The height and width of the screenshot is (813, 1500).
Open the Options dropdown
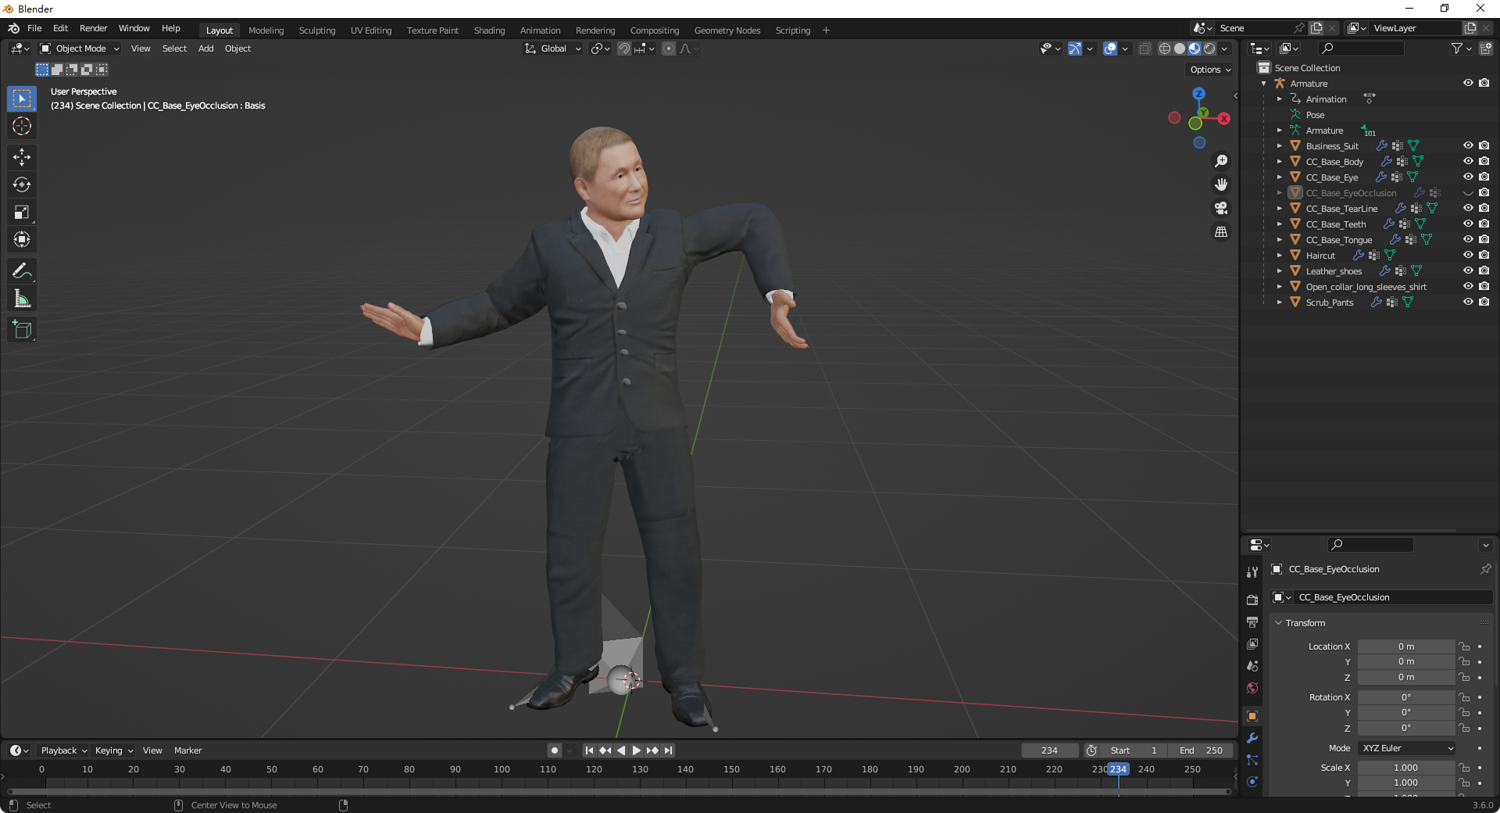pyautogui.click(x=1210, y=70)
